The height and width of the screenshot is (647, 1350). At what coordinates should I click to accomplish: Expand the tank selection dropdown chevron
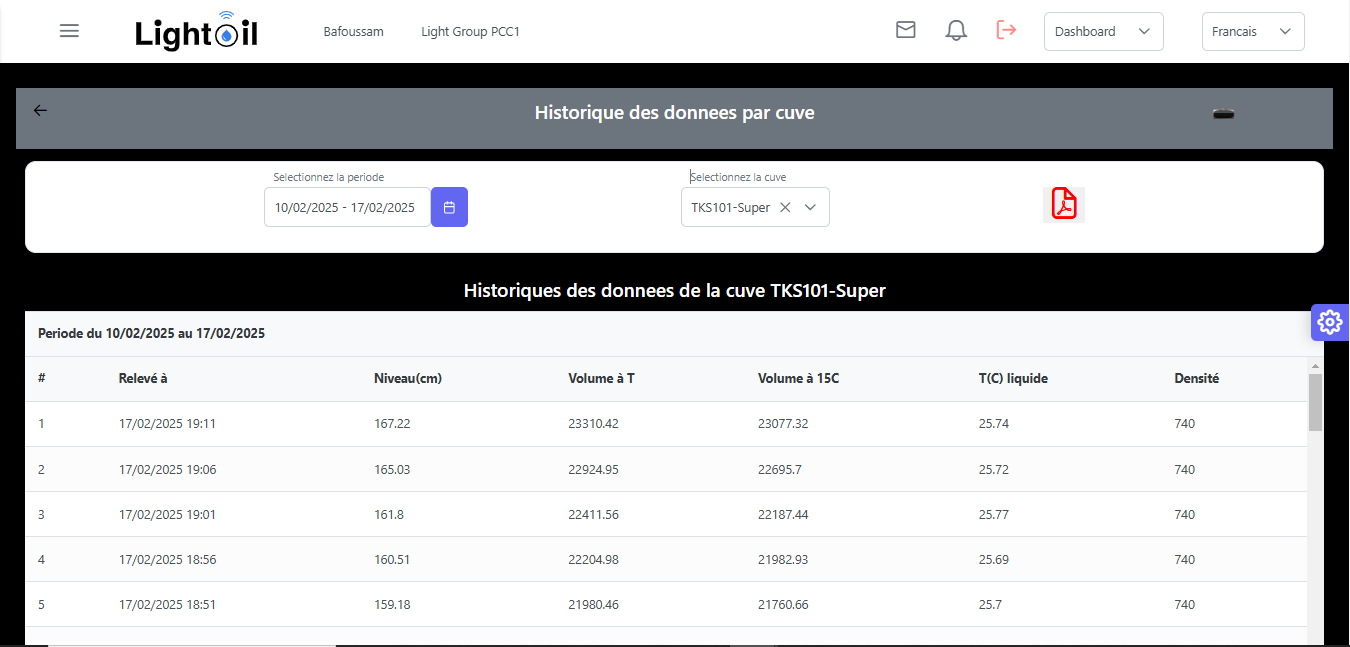[811, 207]
